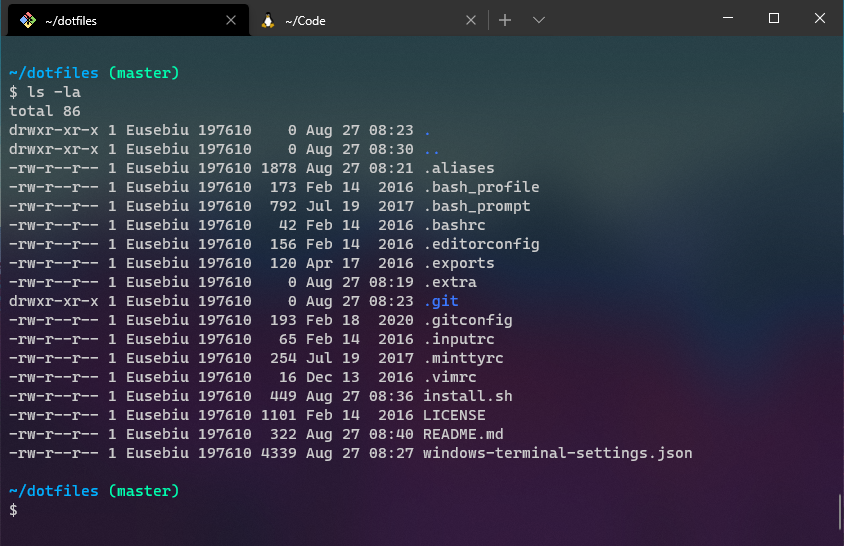Click the README.md file name

click(463, 435)
